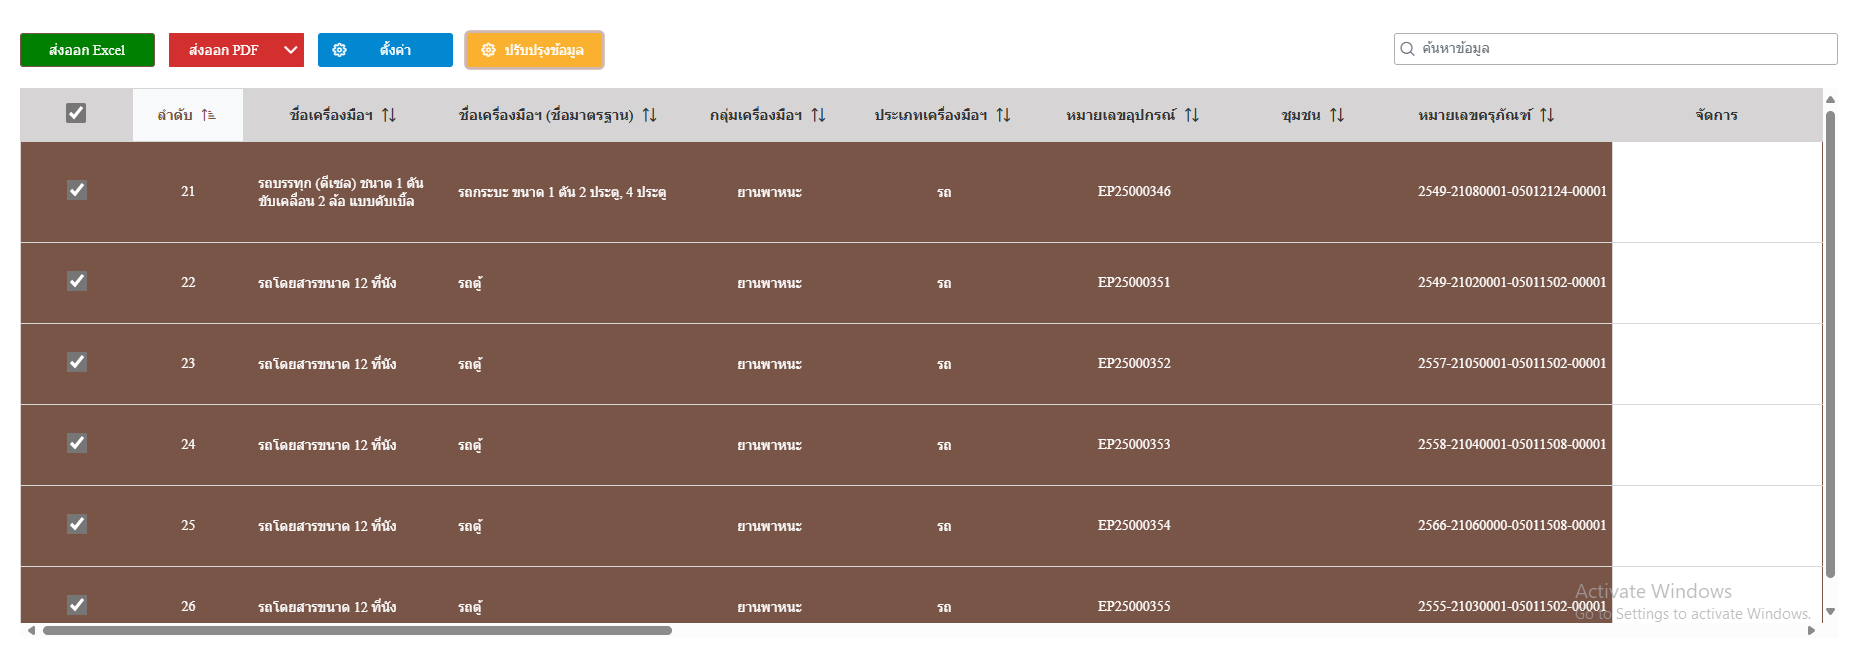The height and width of the screenshot is (656, 1856).
Task: Sort by ลำดับ column sort icon
Action: pyautogui.click(x=208, y=115)
